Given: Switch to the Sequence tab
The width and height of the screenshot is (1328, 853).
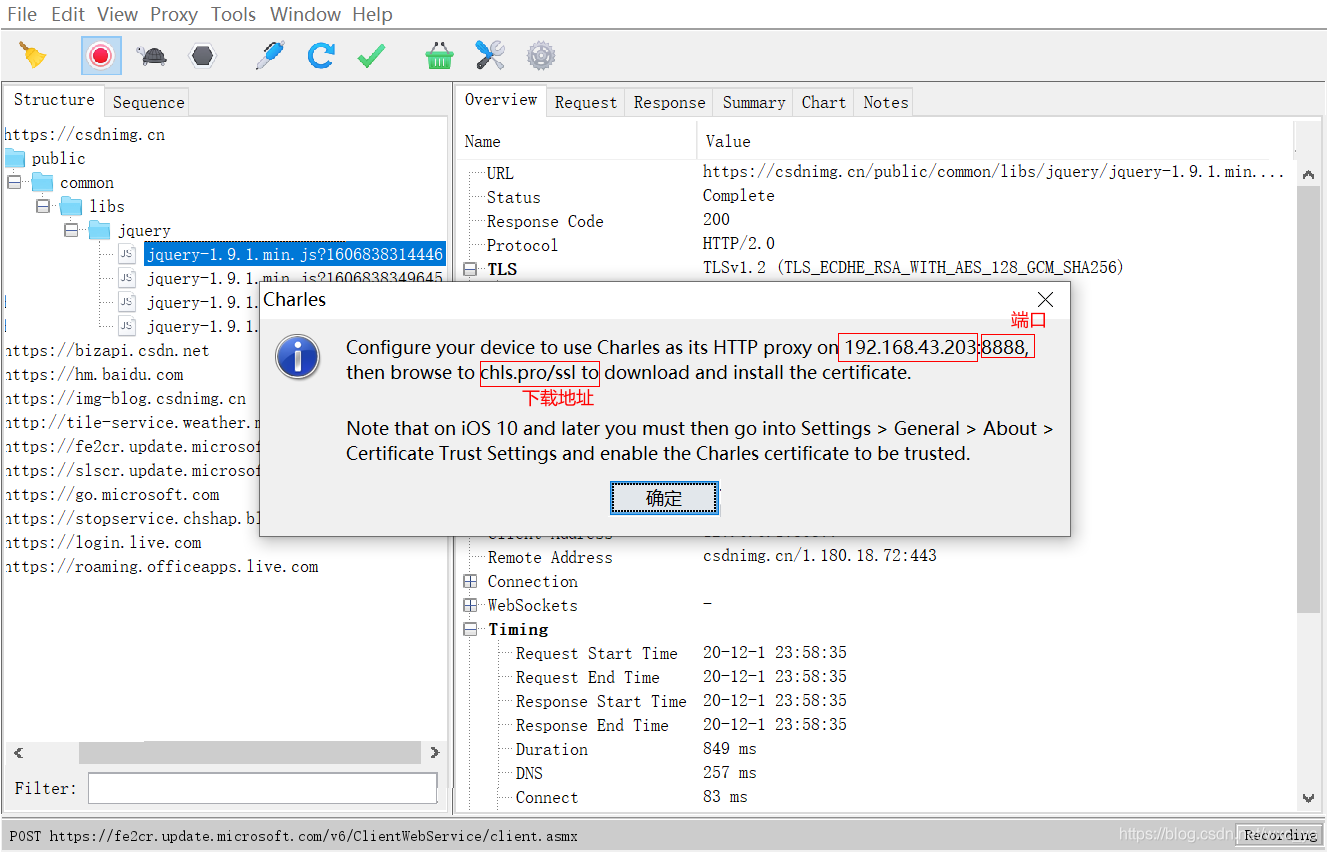Looking at the screenshot, I should tap(148, 102).
